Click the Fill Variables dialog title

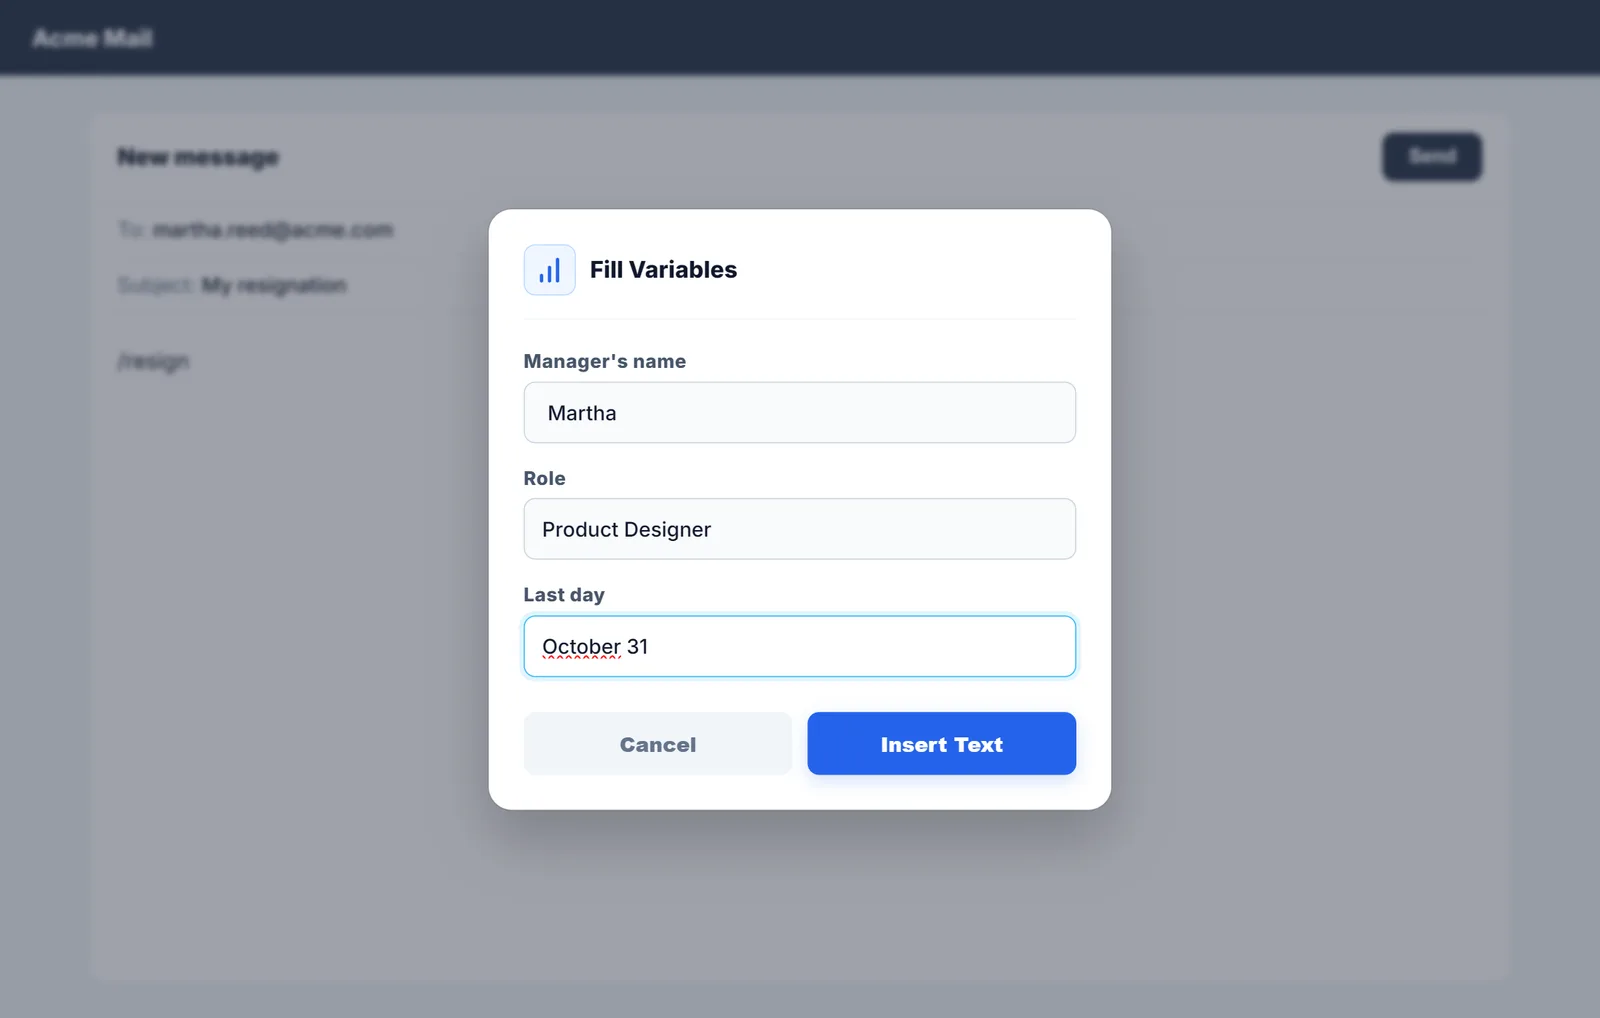tap(663, 270)
